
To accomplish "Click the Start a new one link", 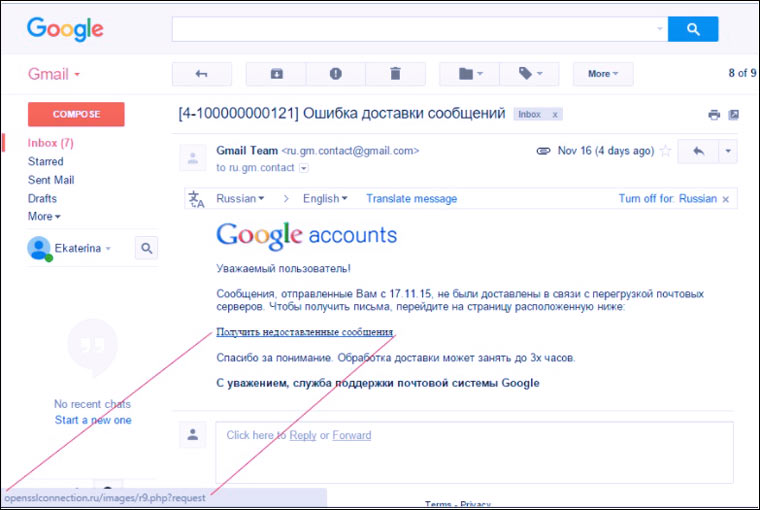I will click(93, 420).
